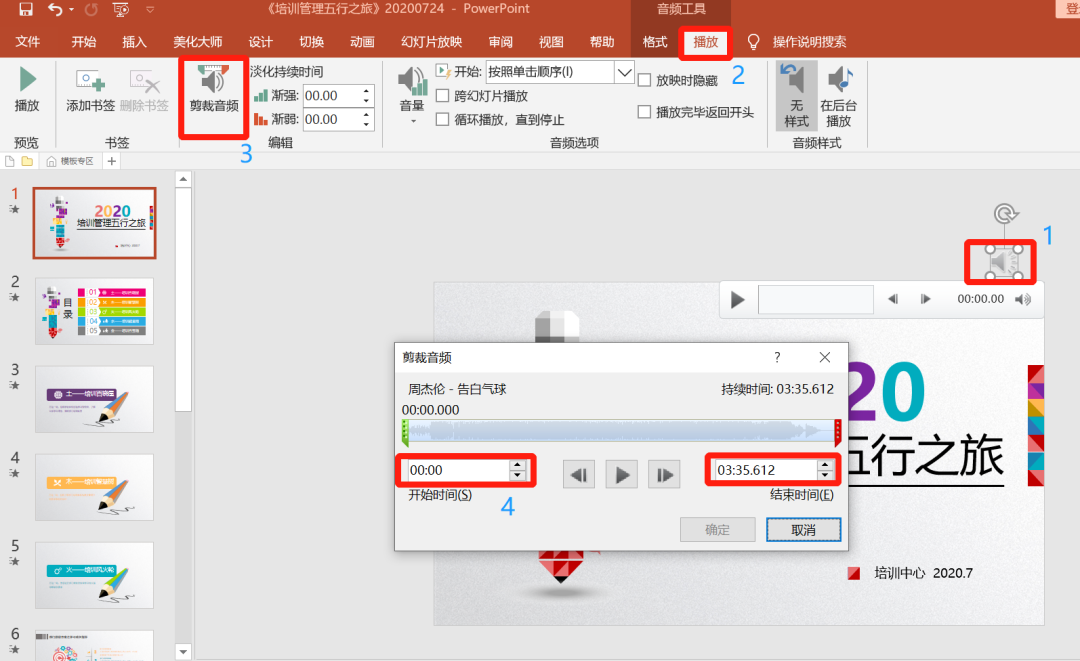Open the Animations tab

(x=362, y=42)
